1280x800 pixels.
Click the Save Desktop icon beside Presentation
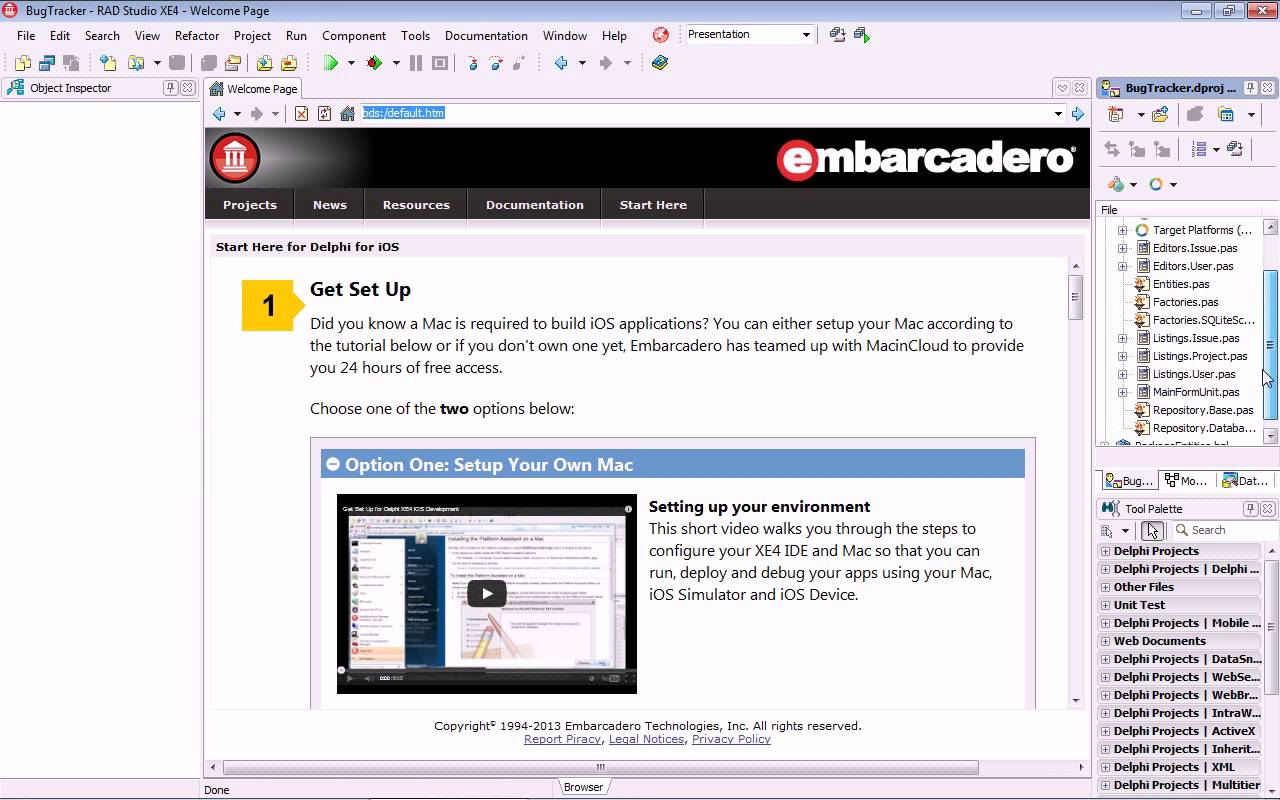837,35
